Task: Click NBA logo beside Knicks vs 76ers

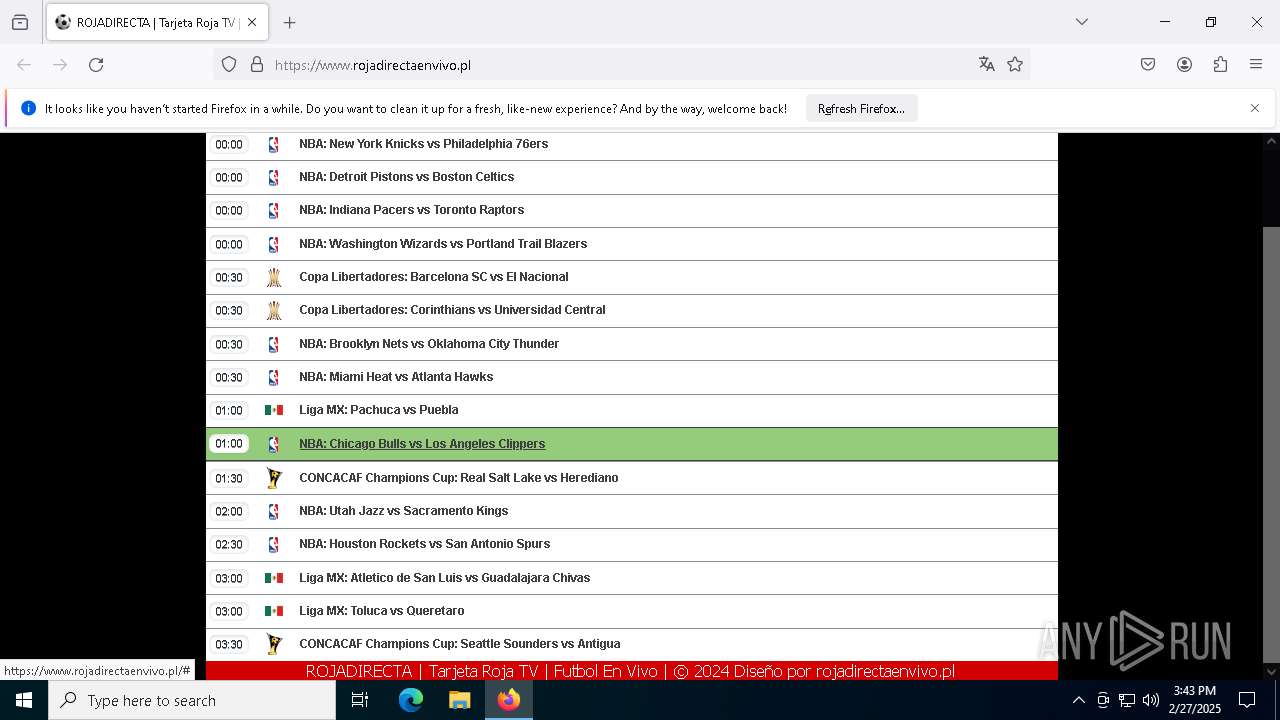Action: (x=273, y=144)
